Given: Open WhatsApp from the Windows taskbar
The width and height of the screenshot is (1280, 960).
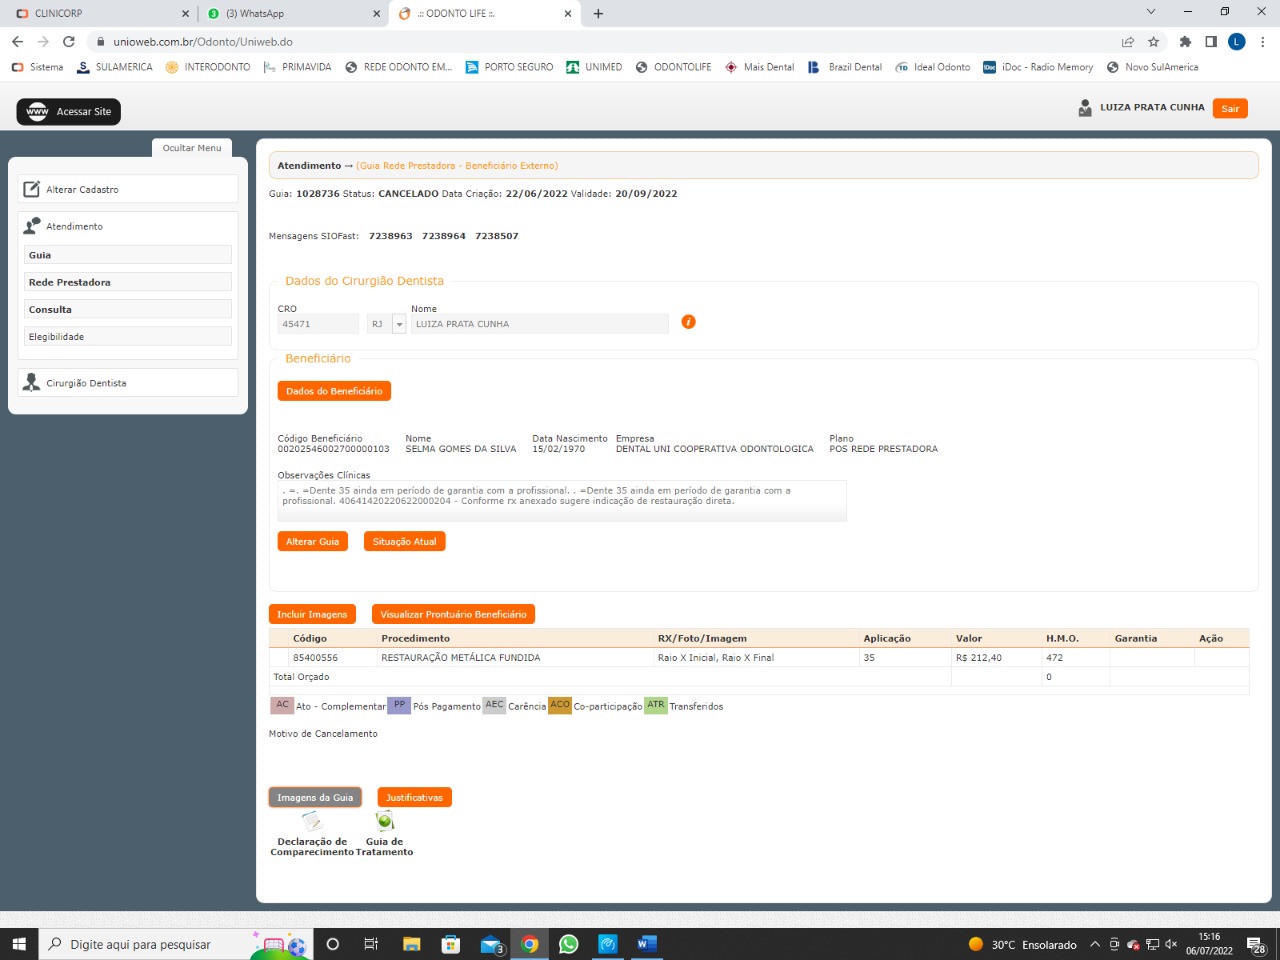Looking at the screenshot, I should click(x=569, y=944).
